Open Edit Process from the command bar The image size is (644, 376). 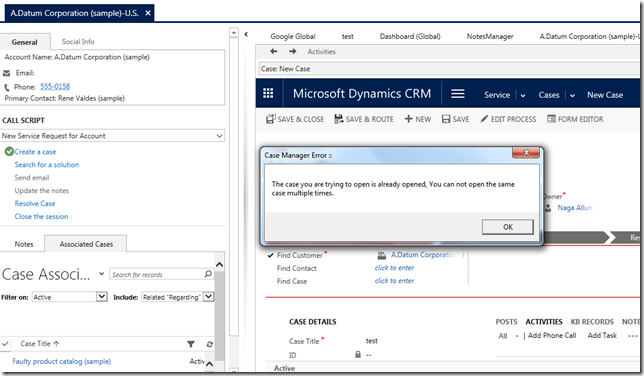tap(508, 119)
